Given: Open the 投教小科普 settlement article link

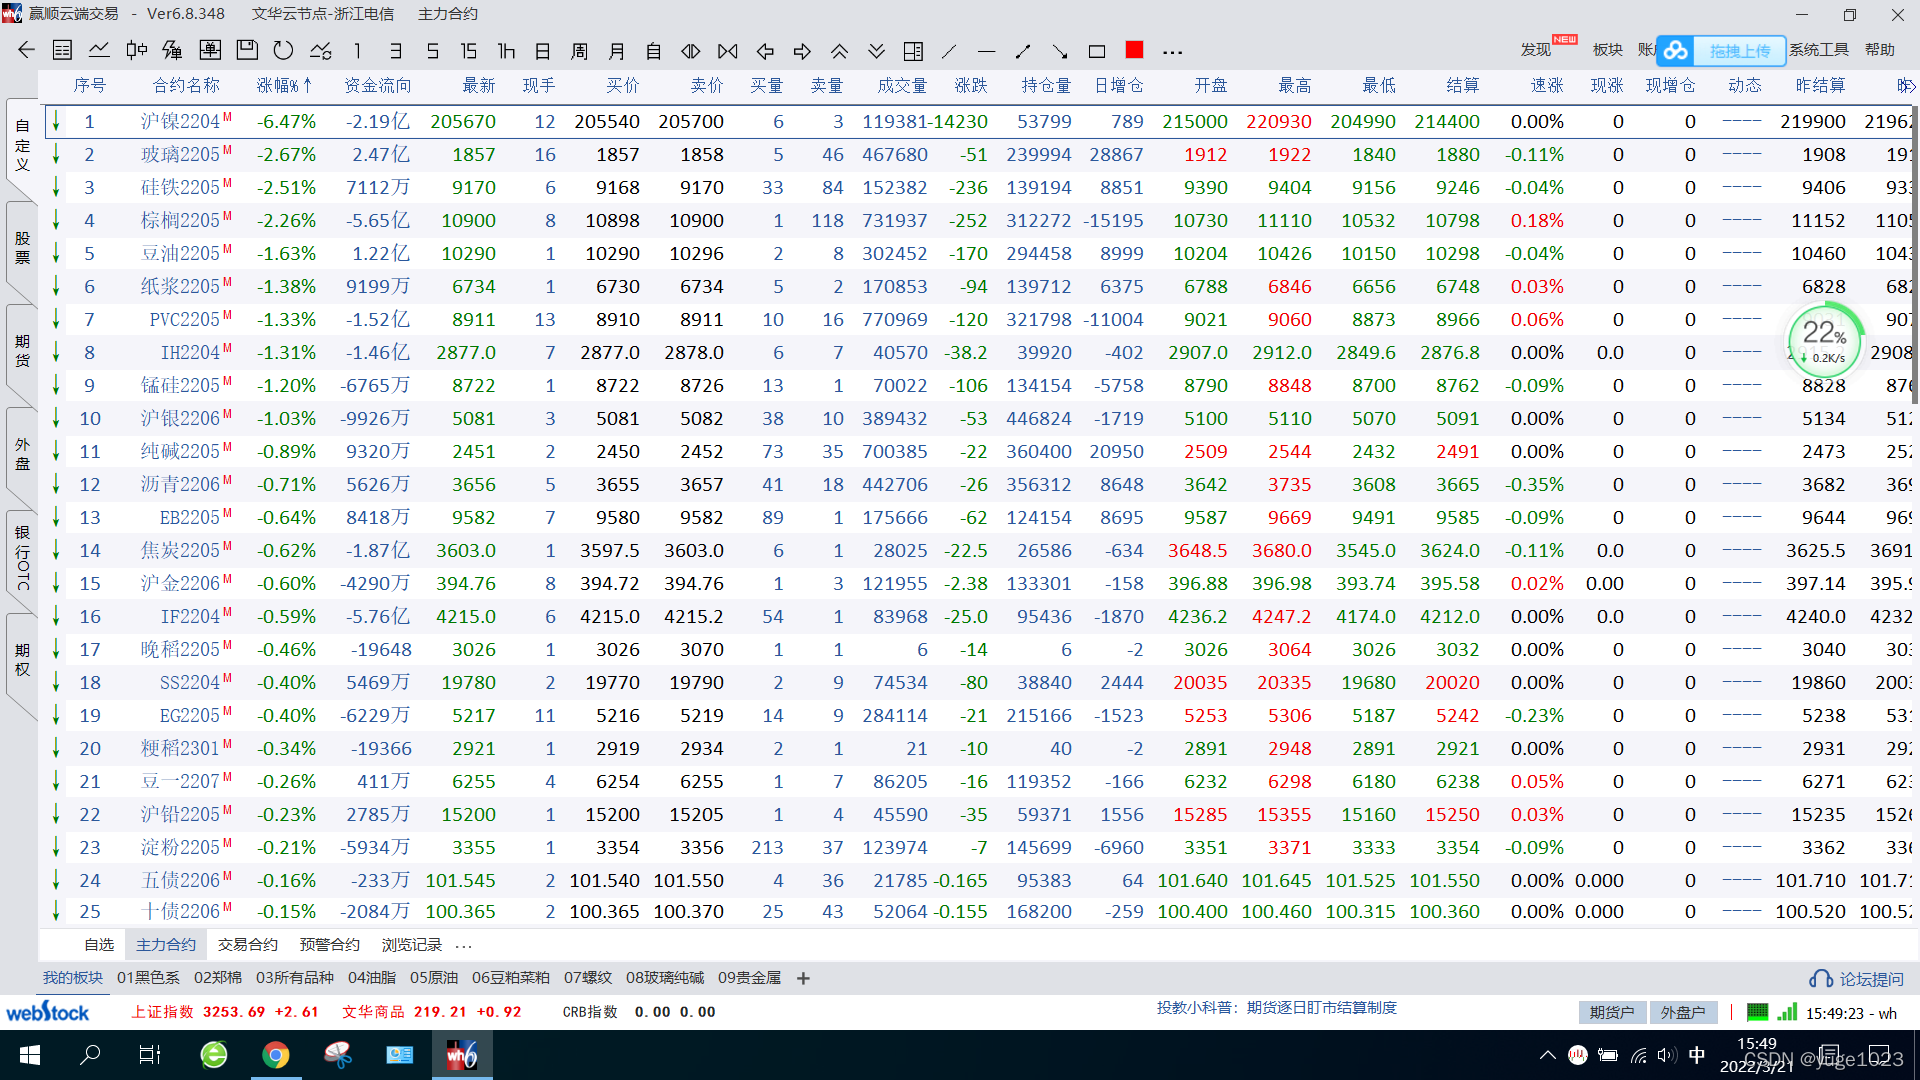Looking at the screenshot, I should [x=1277, y=1008].
